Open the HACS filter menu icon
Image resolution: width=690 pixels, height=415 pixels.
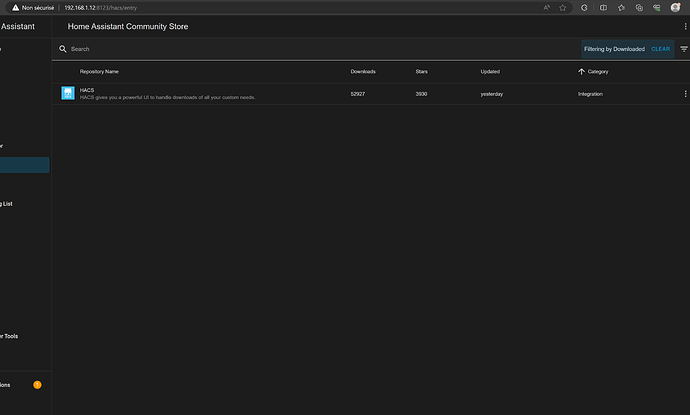684,49
